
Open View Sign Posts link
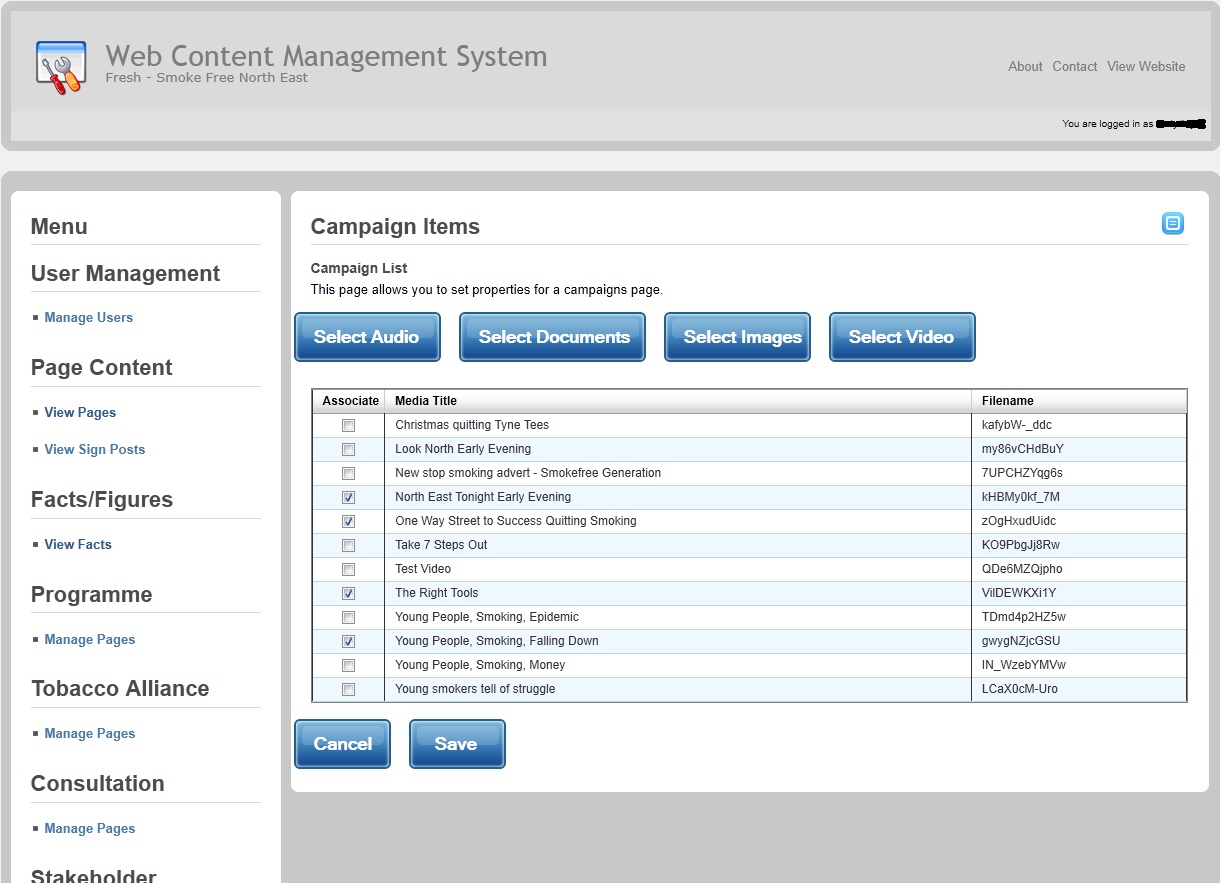[95, 450]
